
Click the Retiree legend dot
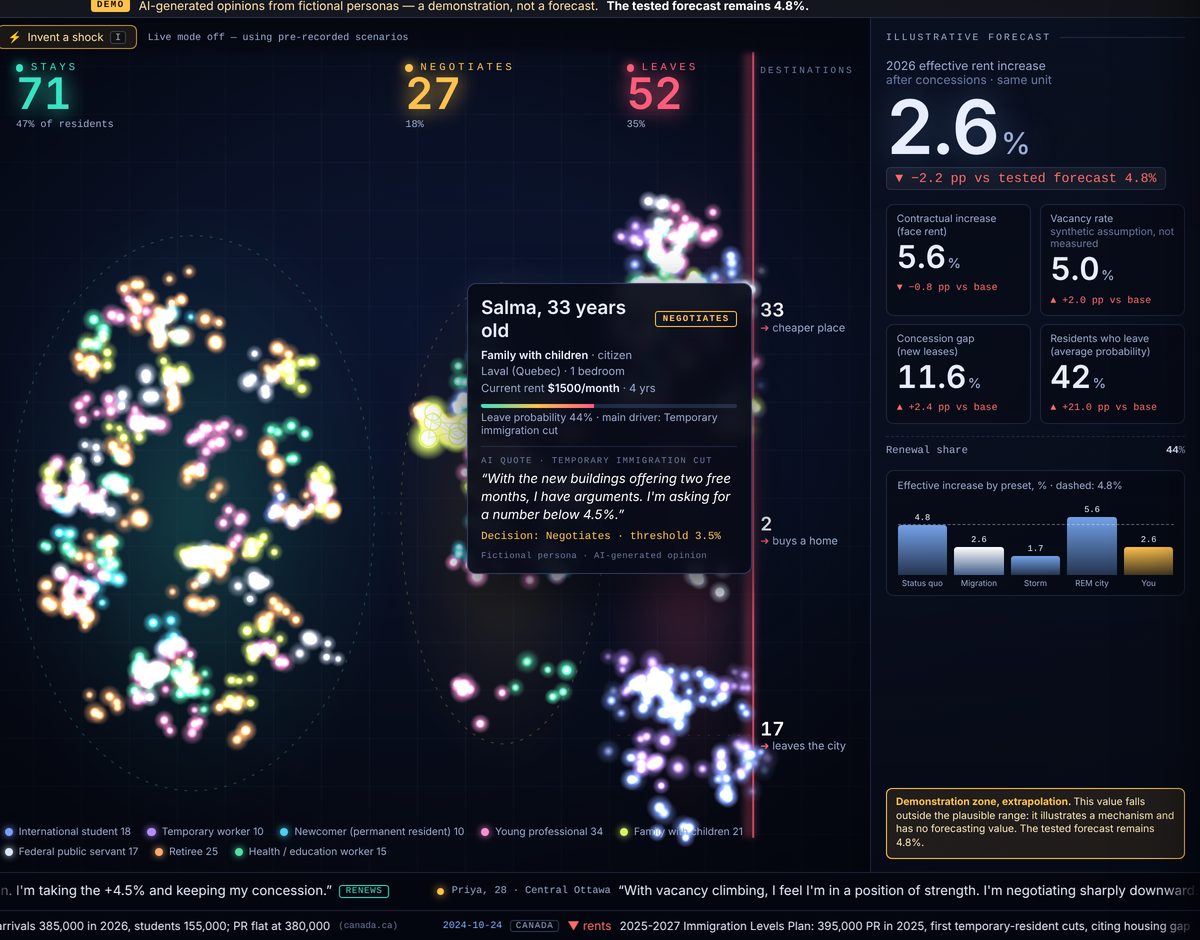pyautogui.click(x=159, y=852)
